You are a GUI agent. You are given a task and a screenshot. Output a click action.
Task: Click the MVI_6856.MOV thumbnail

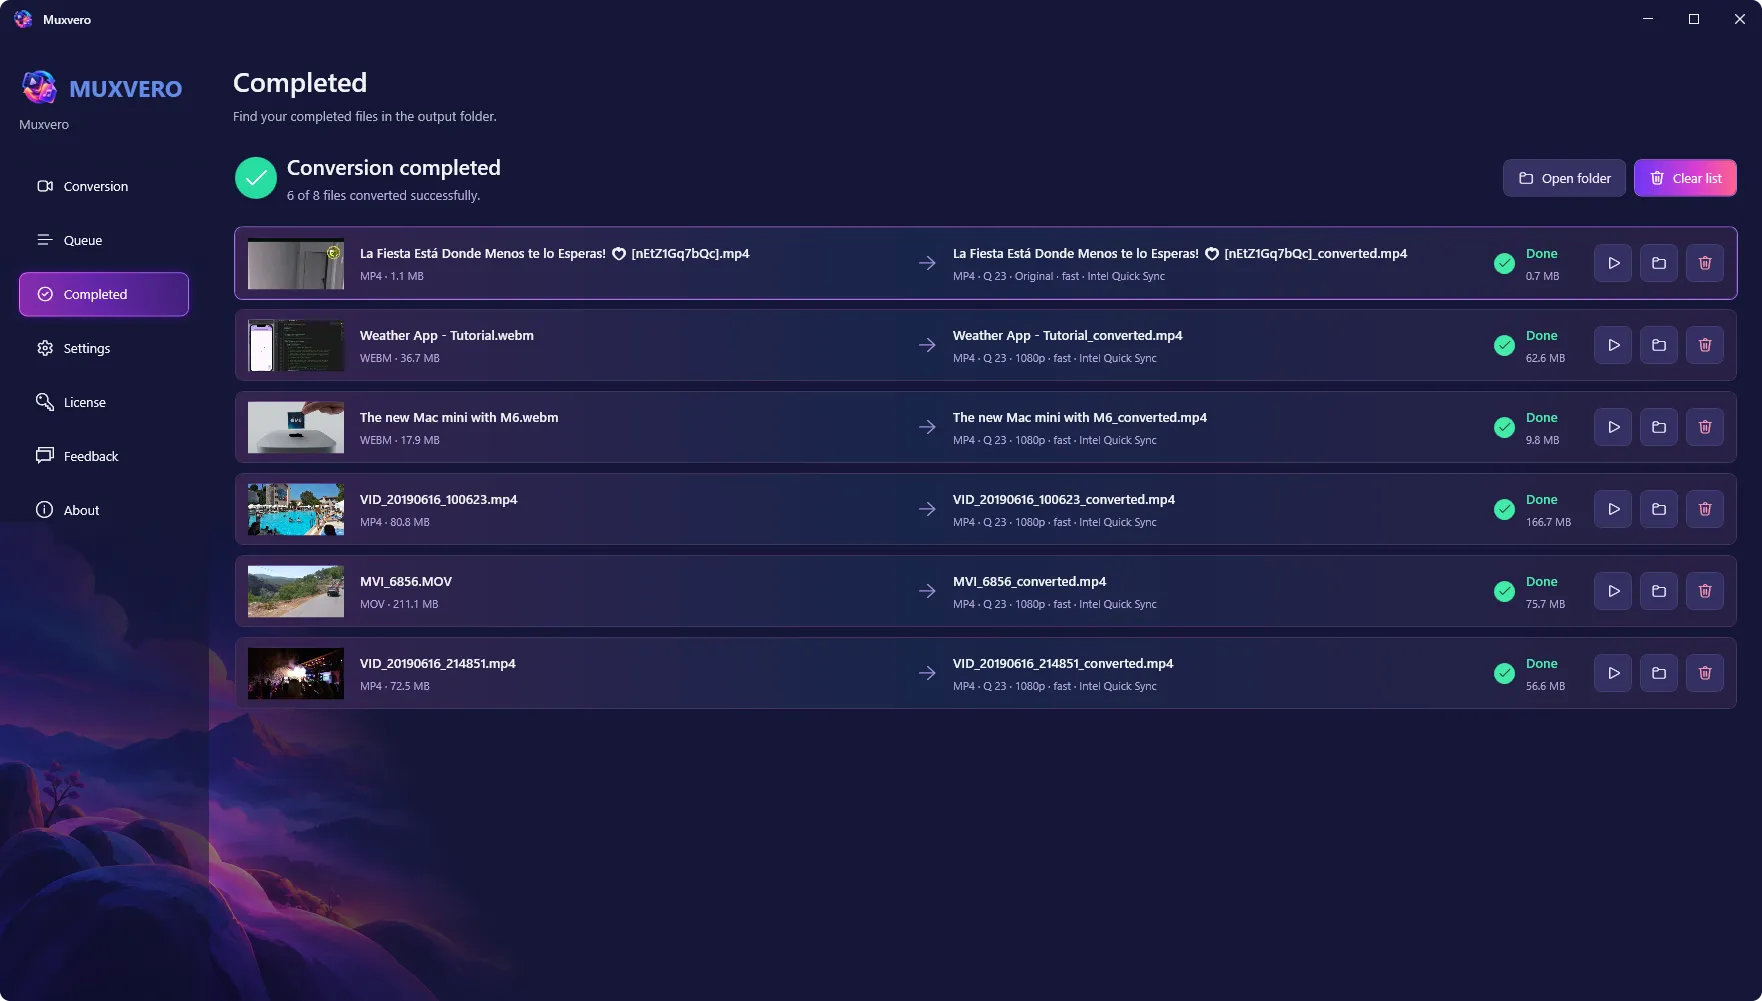pyautogui.click(x=296, y=591)
